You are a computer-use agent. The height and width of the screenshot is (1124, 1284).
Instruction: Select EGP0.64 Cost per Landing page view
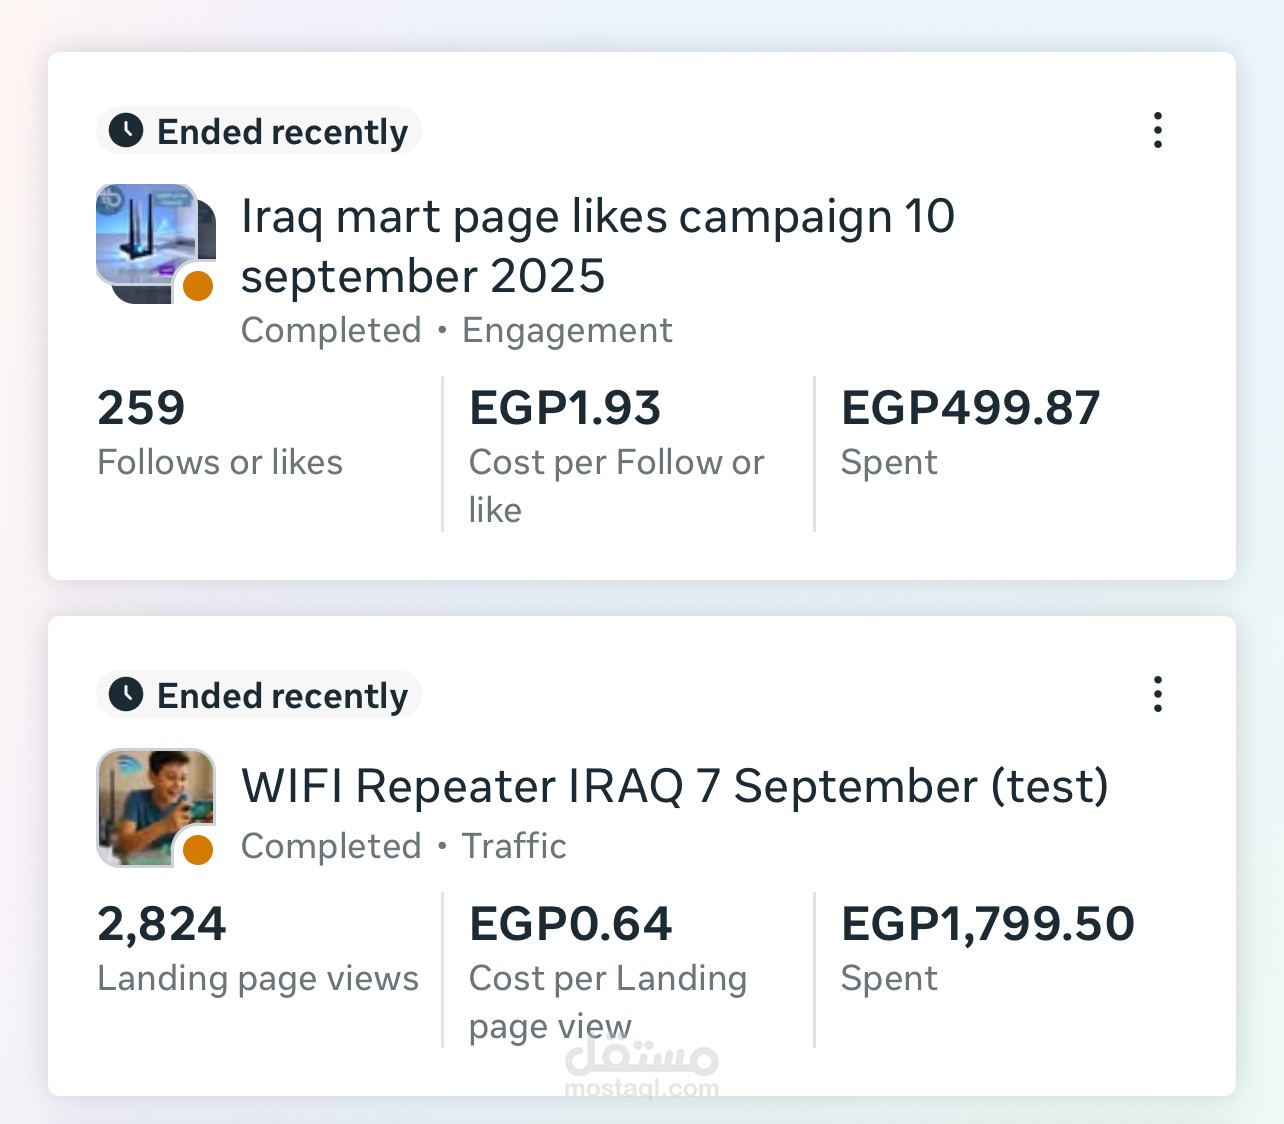[608, 968]
